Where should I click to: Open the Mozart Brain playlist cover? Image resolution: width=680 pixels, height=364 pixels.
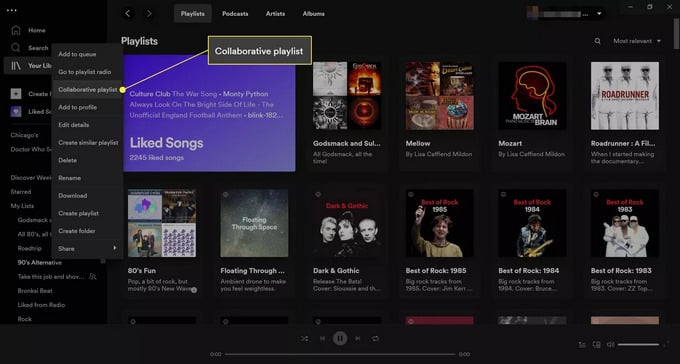point(532,96)
